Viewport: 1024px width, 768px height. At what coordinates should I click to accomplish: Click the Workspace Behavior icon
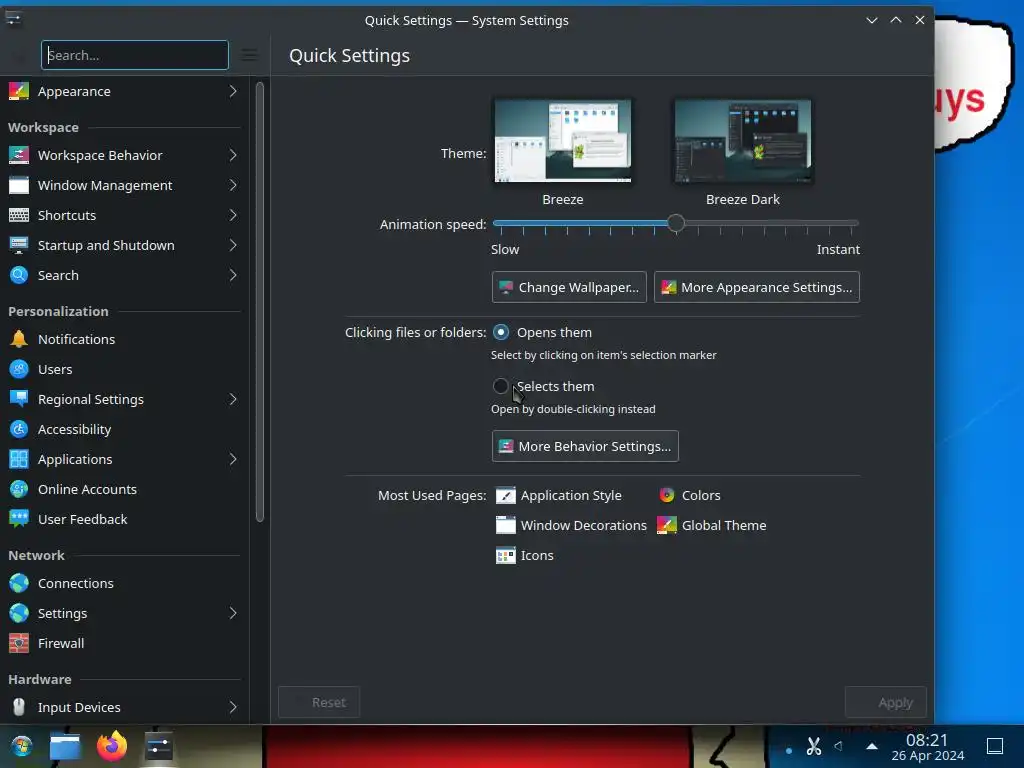(19, 155)
